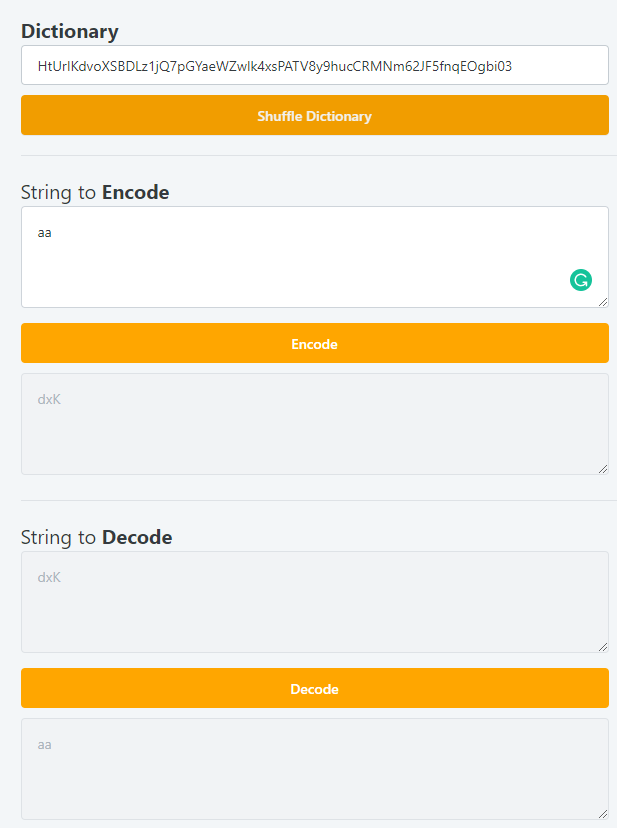Place cursor at start of dictionary string
617x828 pixels.
pyautogui.click(x=38, y=66)
